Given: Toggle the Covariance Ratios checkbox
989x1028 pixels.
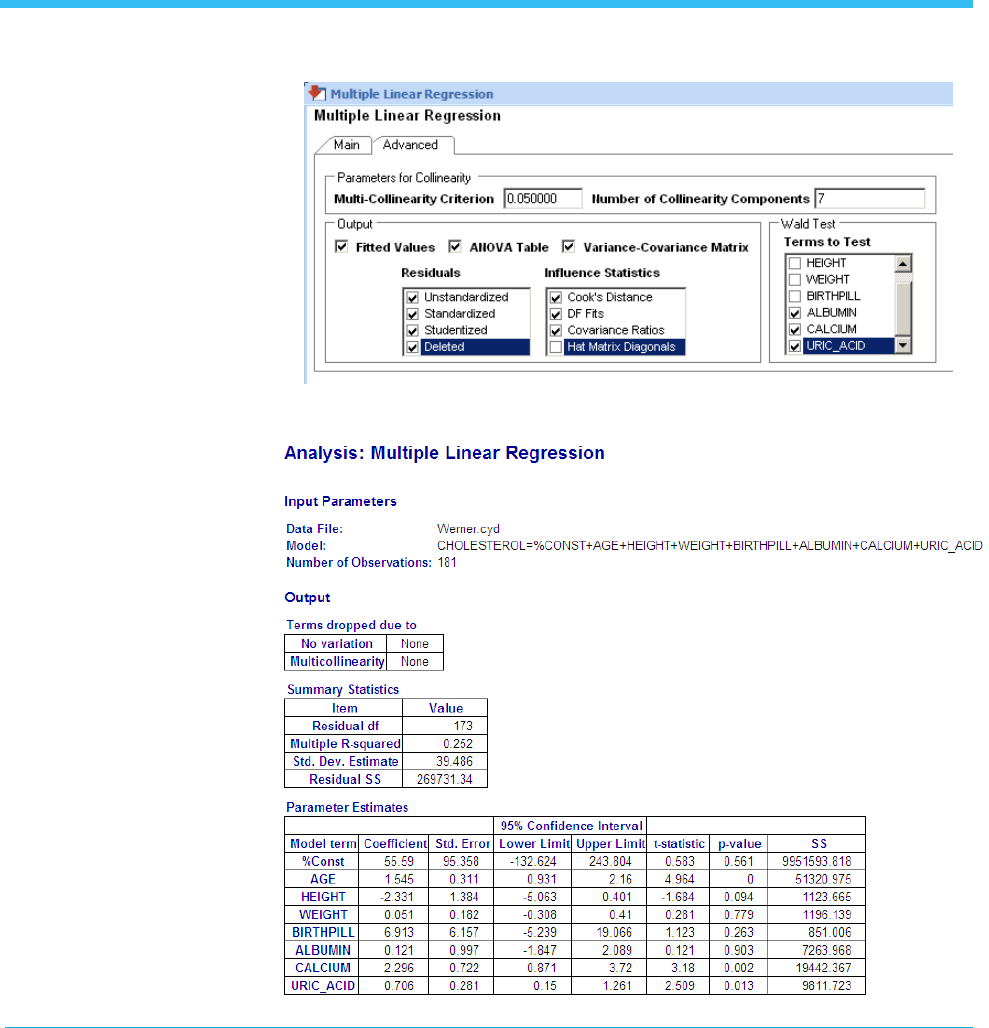Looking at the screenshot, I should [556, 330].
